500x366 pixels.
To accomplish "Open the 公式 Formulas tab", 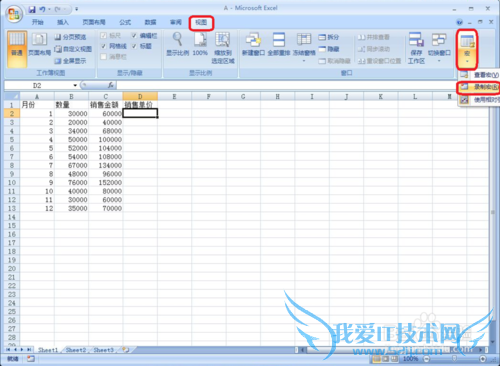I will (x=125, y=22).
